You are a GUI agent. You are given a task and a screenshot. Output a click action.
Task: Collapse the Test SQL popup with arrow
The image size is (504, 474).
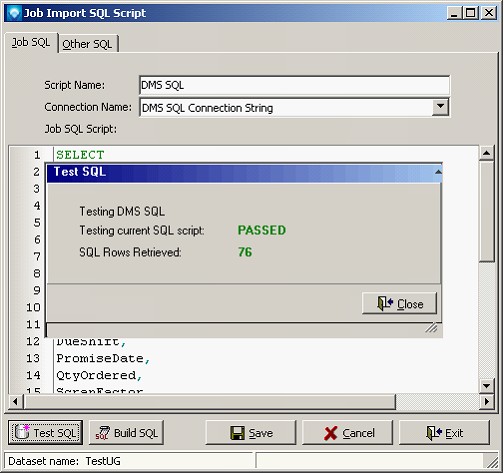tap(438, 172)
